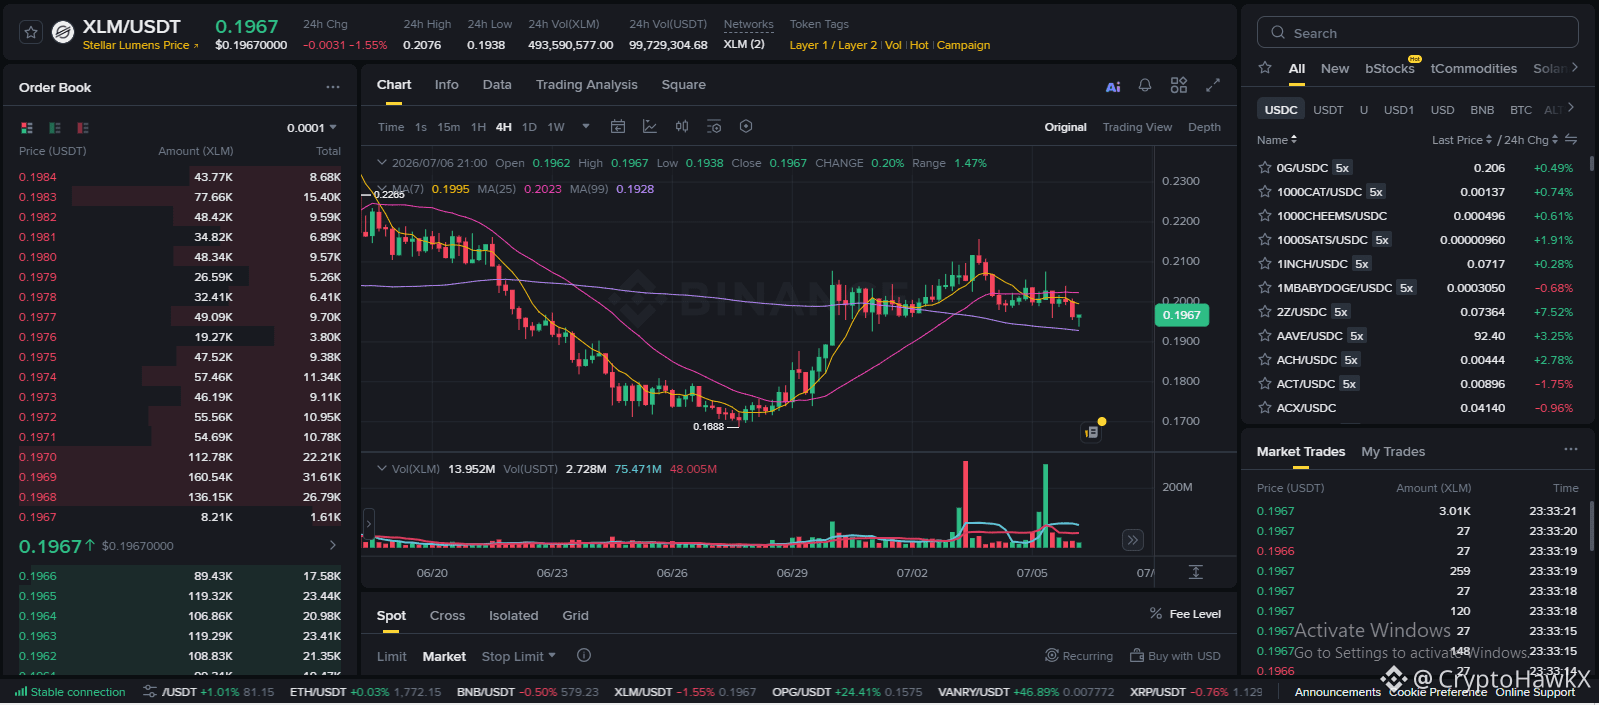Open the Binance AI assistant icon

[1113, 86]
